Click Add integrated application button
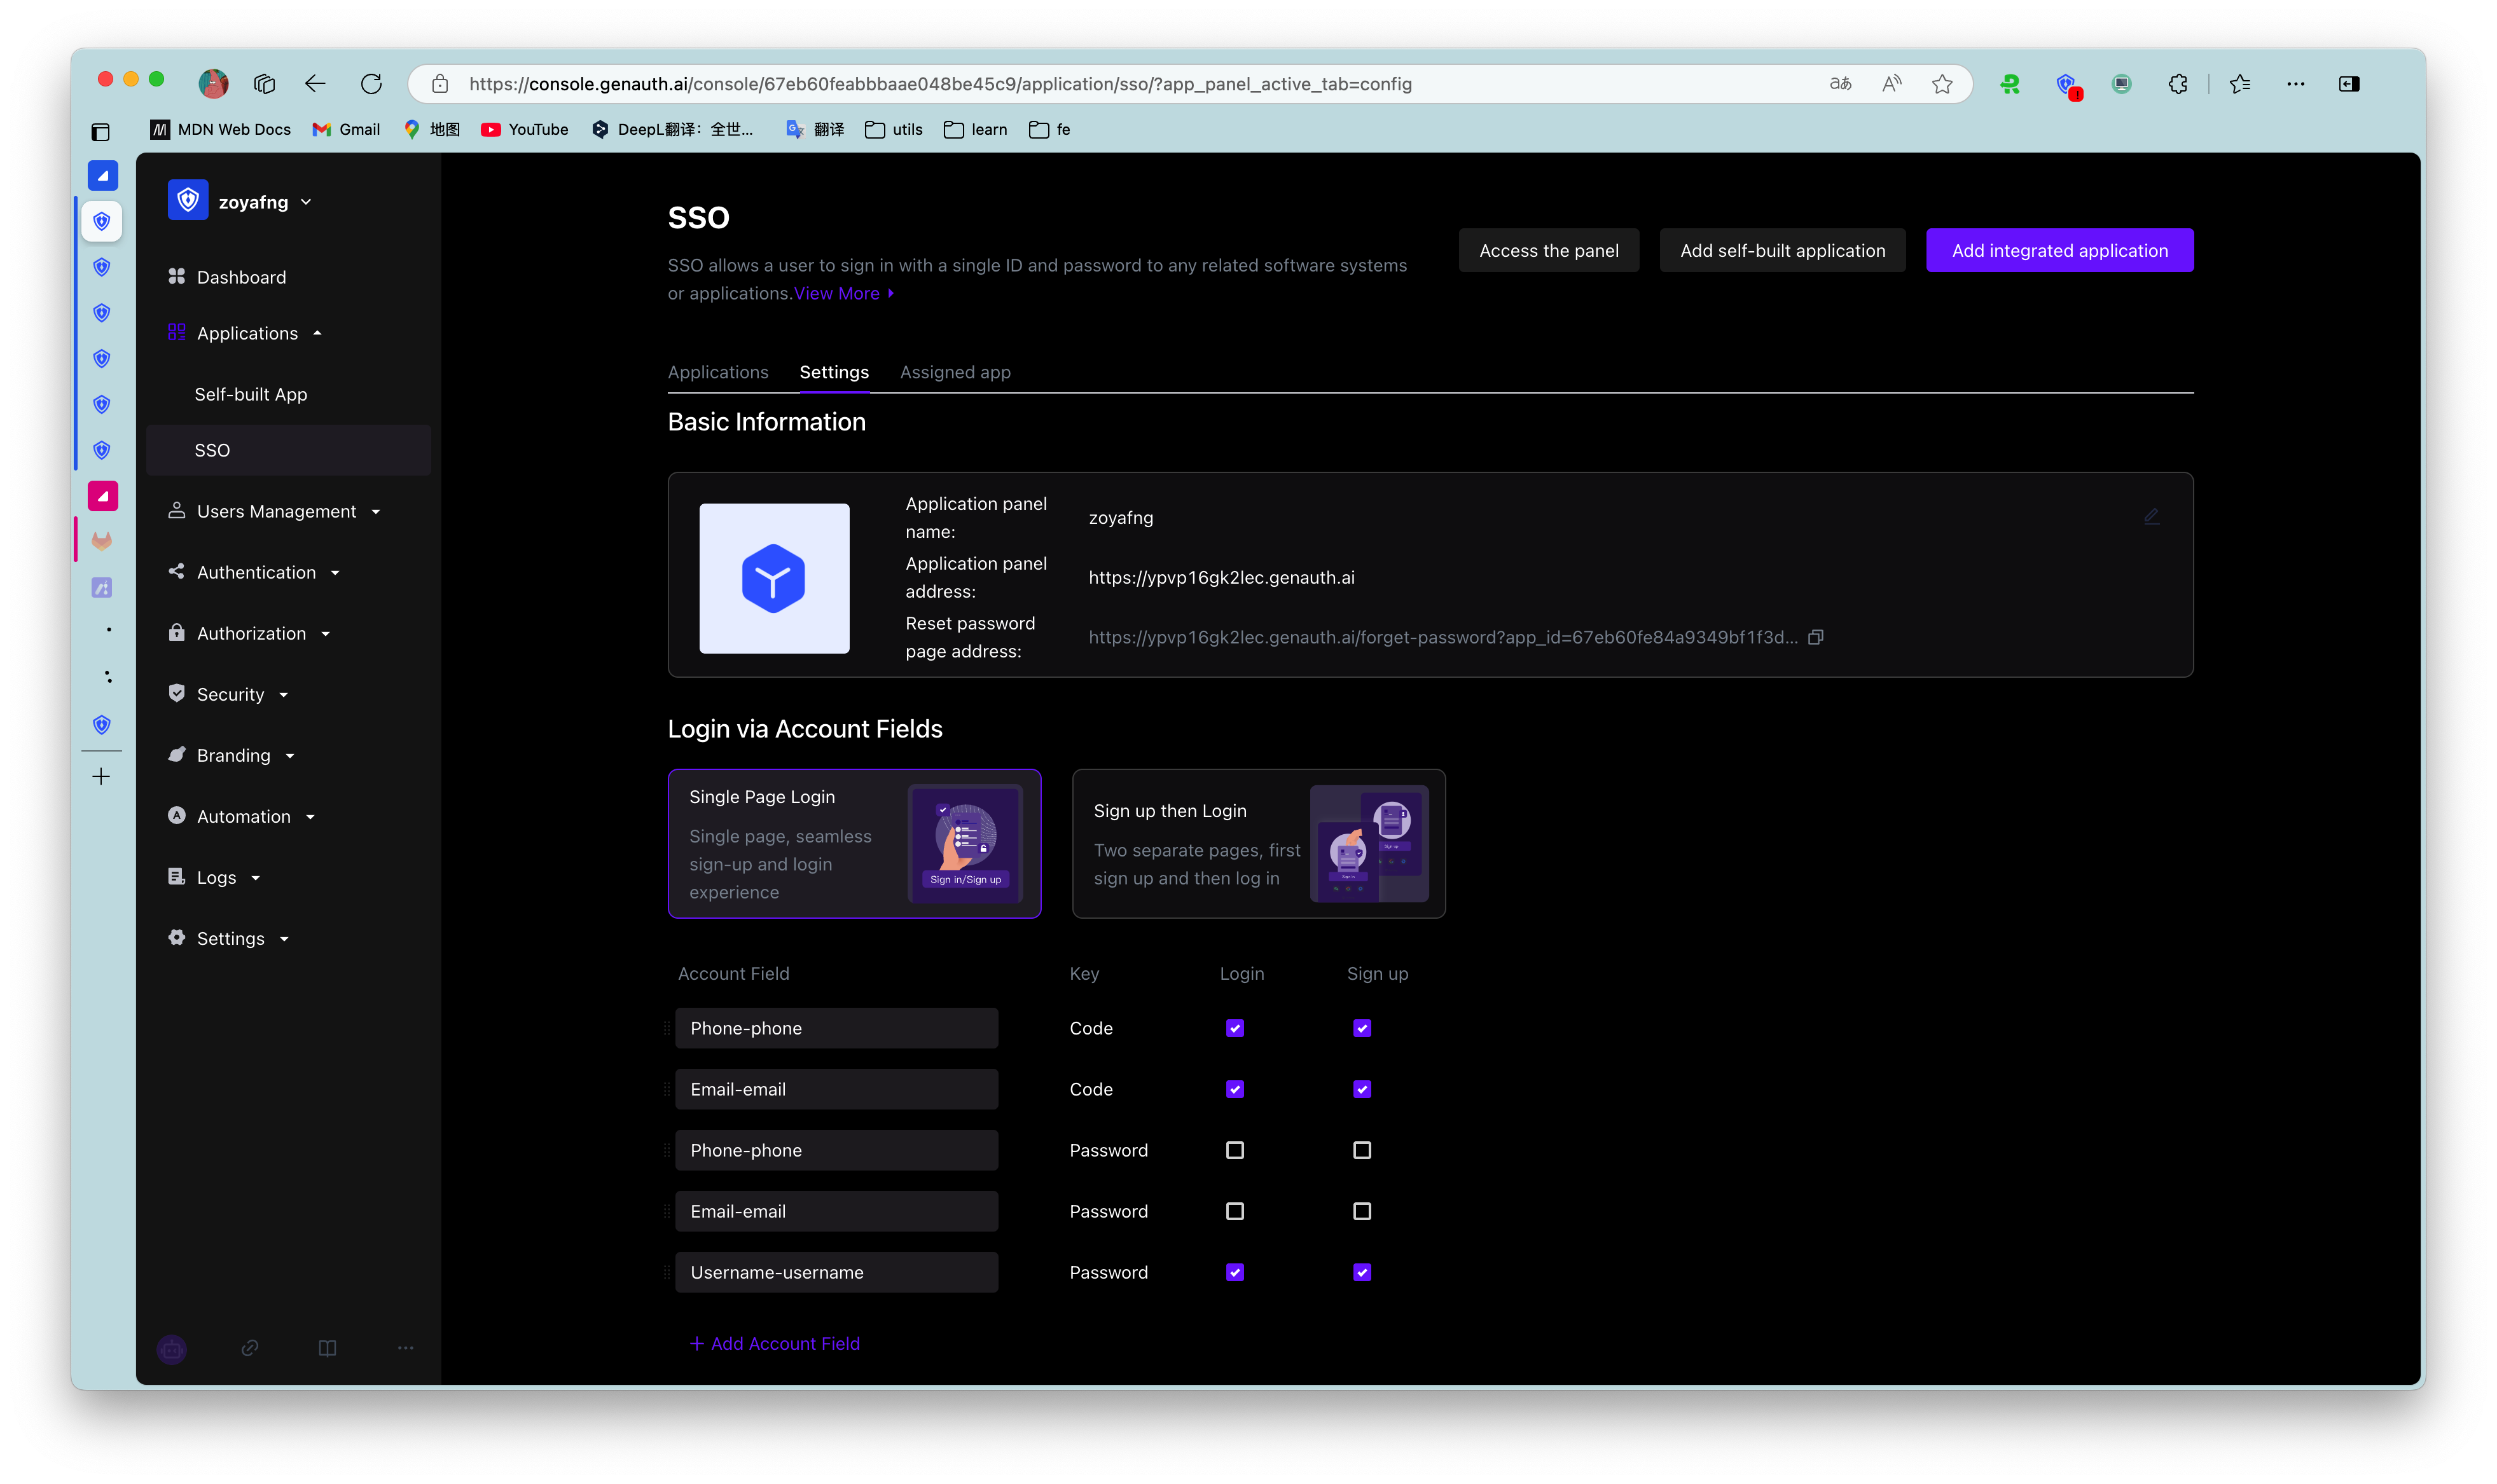The width and height of the screenshot is (2497, 1484). [2059, 250]
